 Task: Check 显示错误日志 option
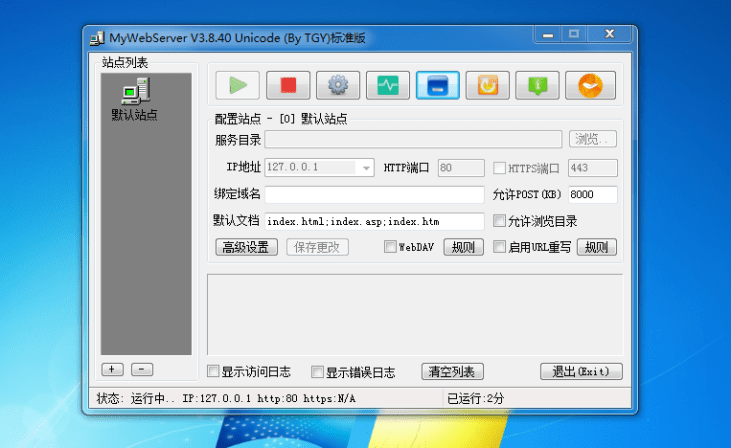[317, 372]
